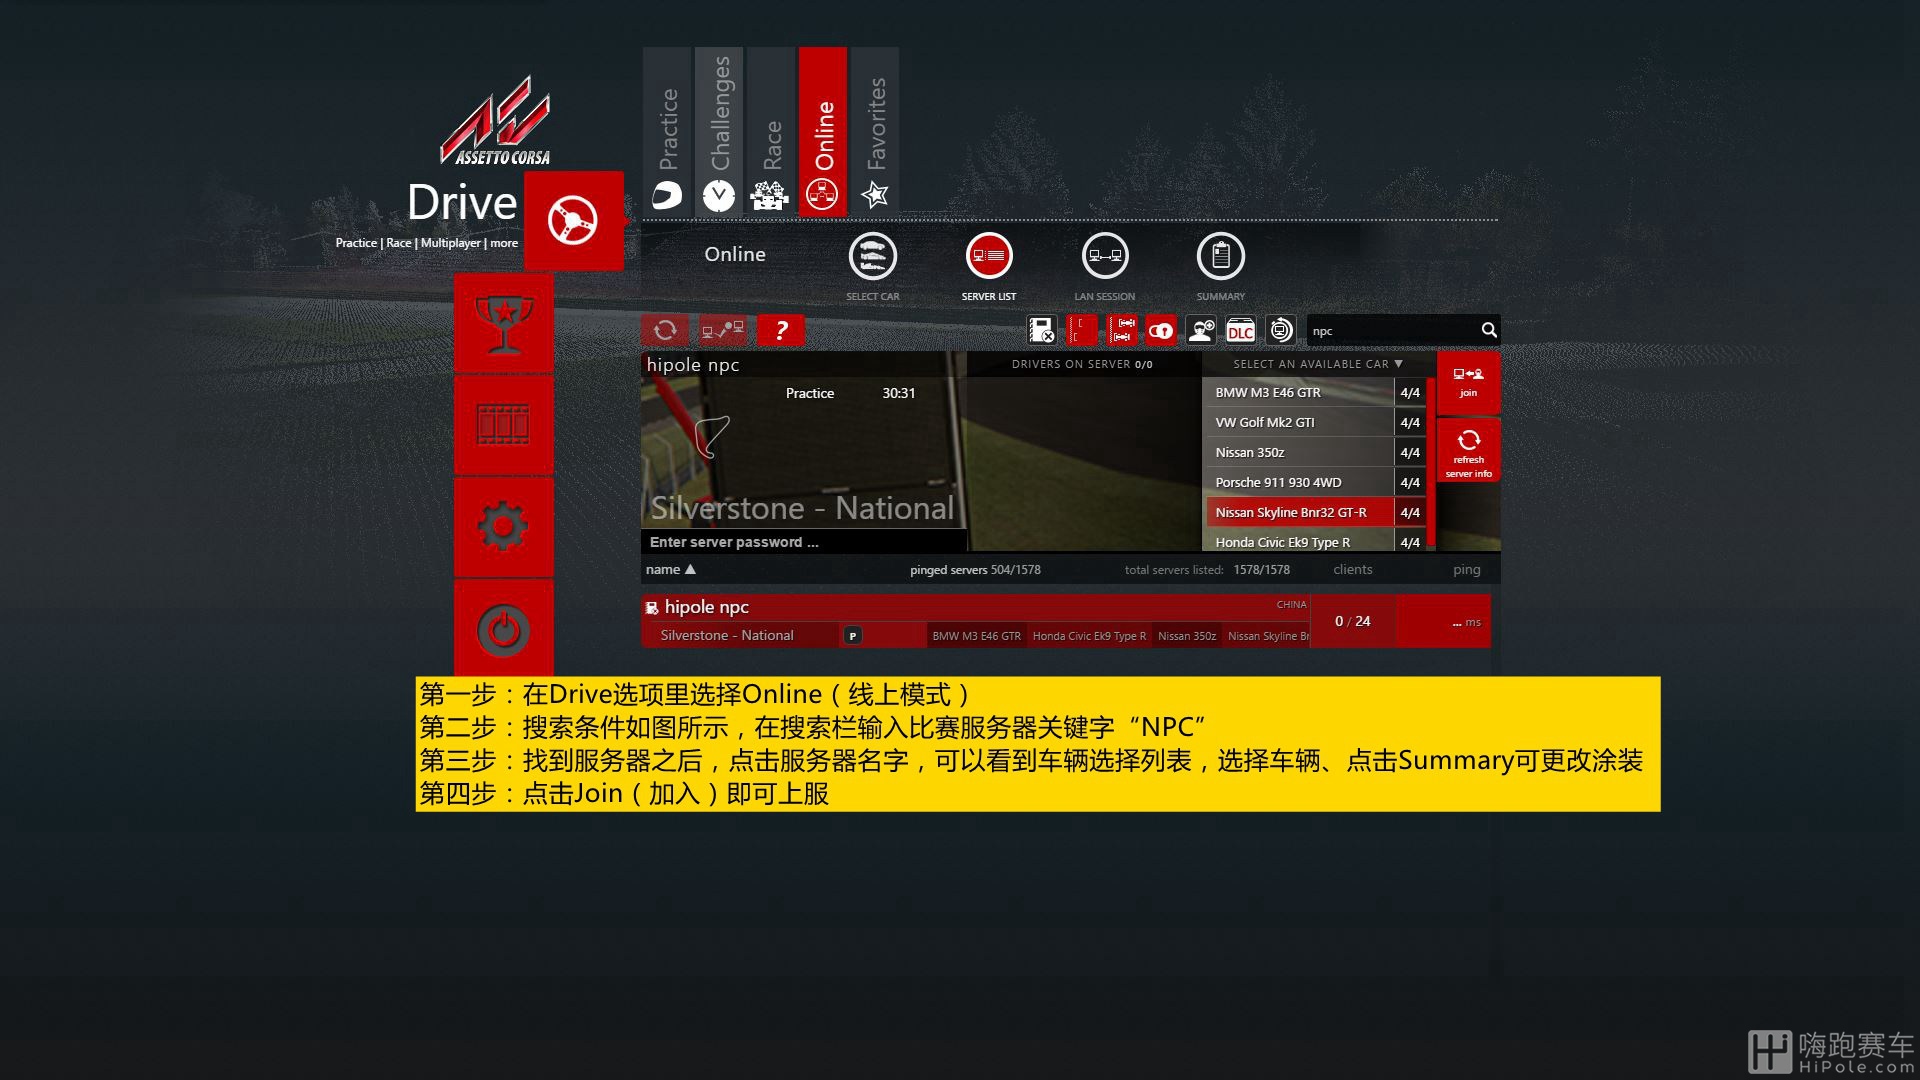1920x1080 pixels.
Task: Open the Drive steering wheel menu
Action: (x=573, y=220)
